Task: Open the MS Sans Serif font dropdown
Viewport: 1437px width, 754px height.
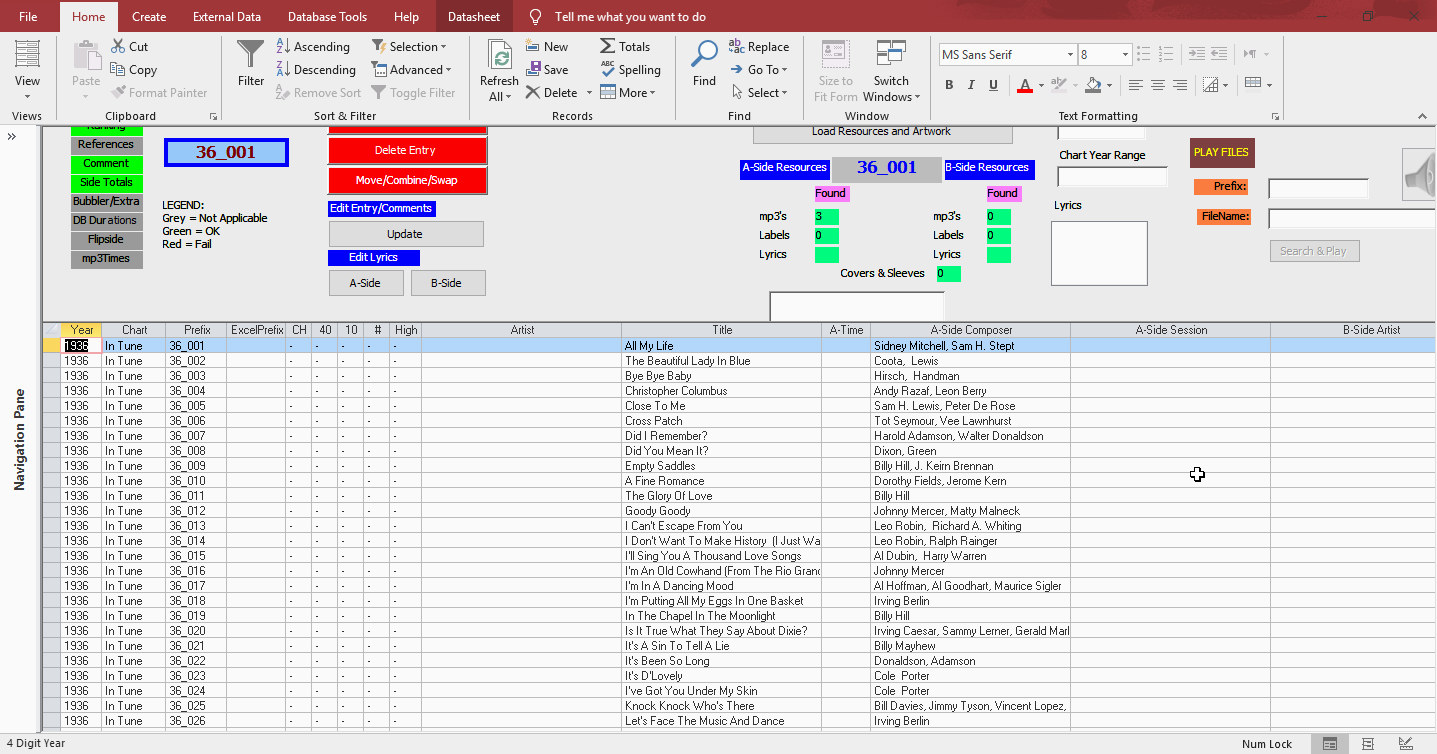Action: 1070,55
